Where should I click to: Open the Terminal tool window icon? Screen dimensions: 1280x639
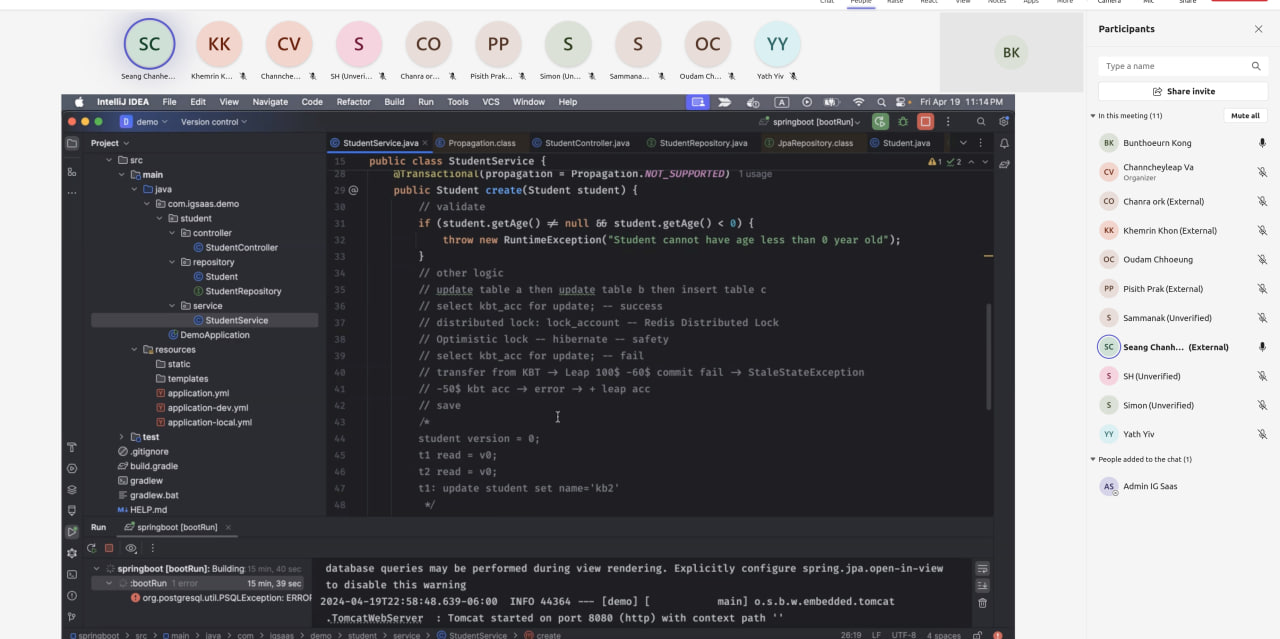[72, 574]
